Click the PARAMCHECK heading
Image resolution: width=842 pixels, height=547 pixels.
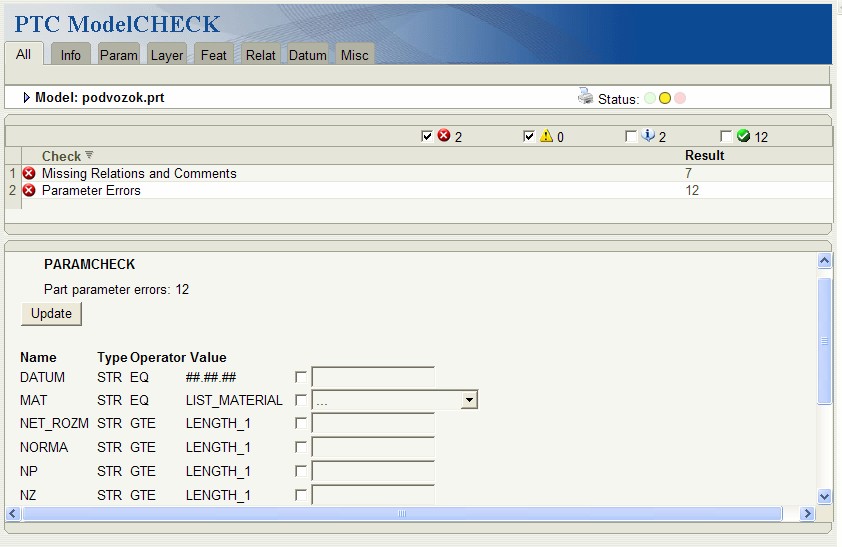[90, 264]
